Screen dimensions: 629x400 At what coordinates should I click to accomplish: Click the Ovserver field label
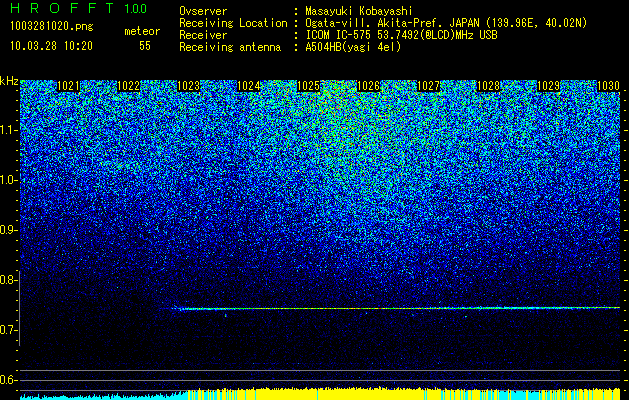[203, 11]
